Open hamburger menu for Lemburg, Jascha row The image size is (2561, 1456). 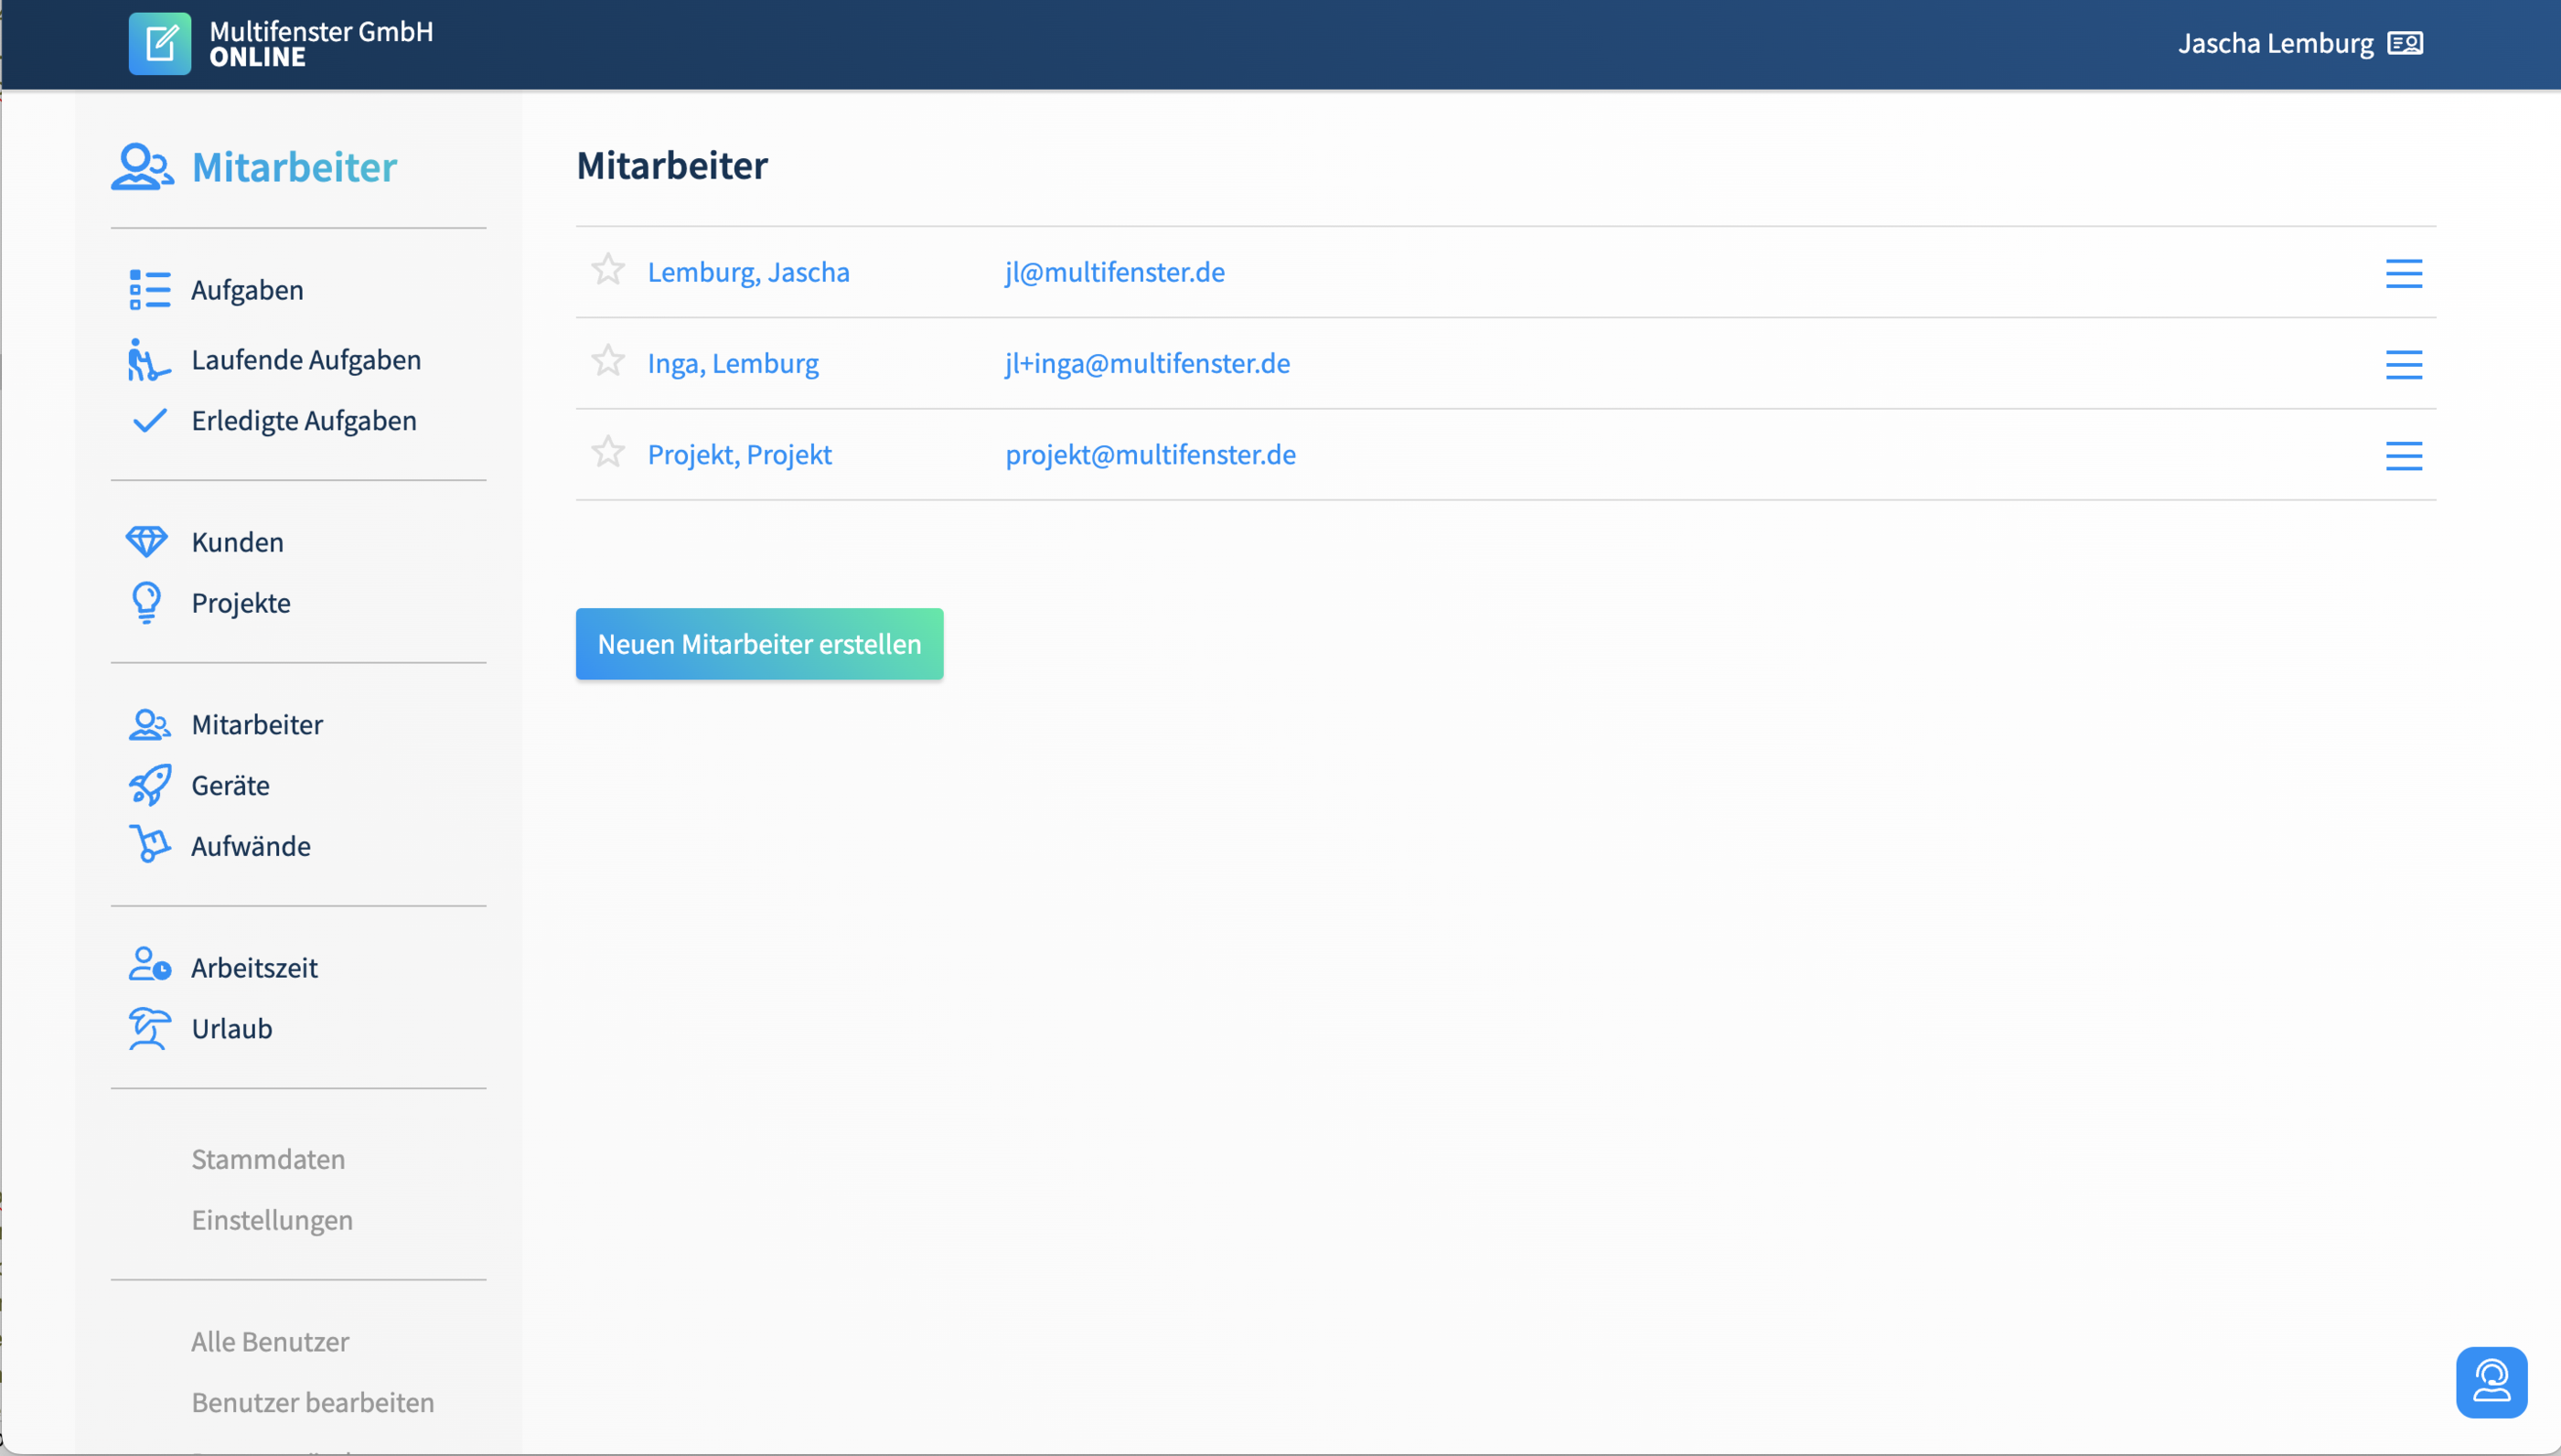2403,273
